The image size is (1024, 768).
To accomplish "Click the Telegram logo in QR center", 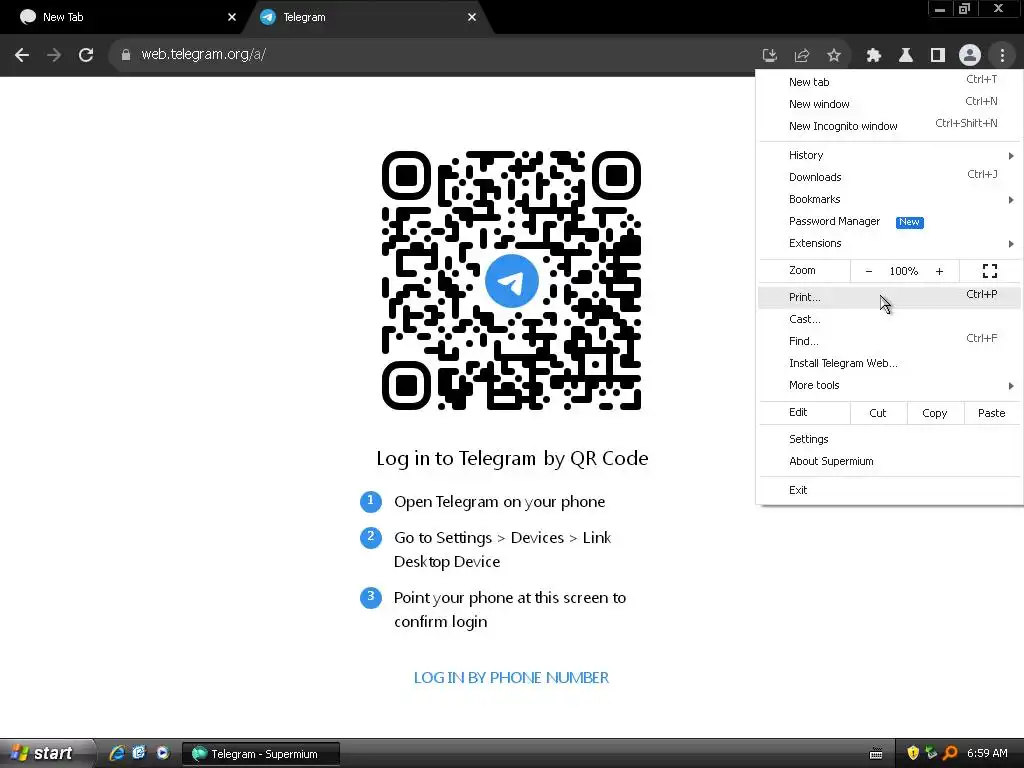I will (x=511, y=281).
